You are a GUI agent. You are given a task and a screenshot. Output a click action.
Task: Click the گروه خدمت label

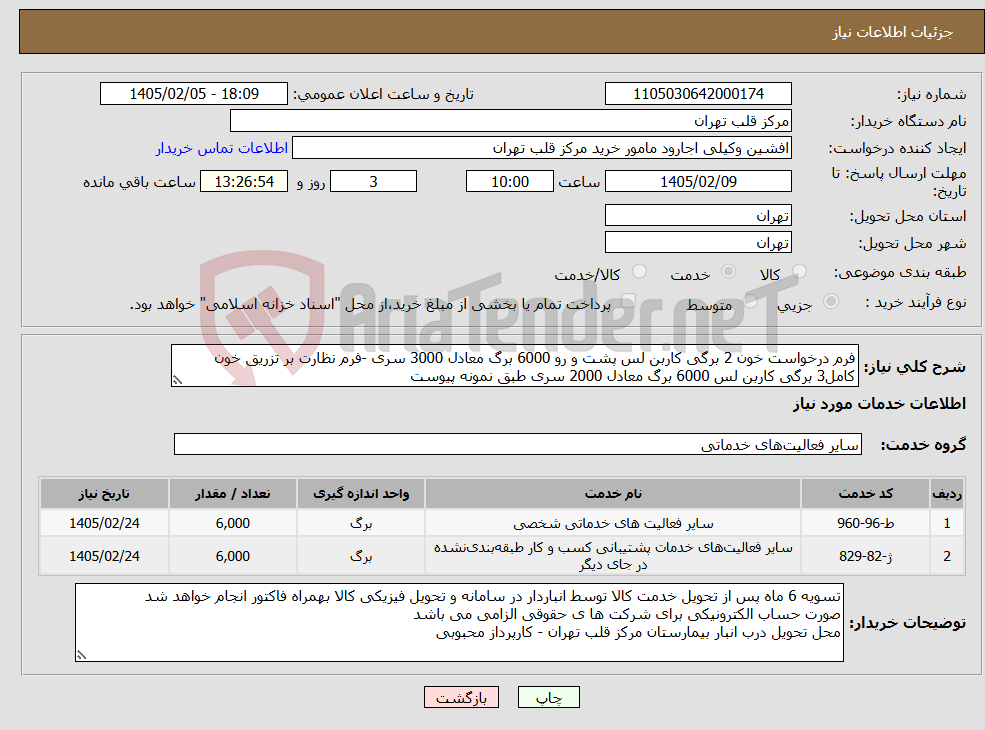pos(923,445)
